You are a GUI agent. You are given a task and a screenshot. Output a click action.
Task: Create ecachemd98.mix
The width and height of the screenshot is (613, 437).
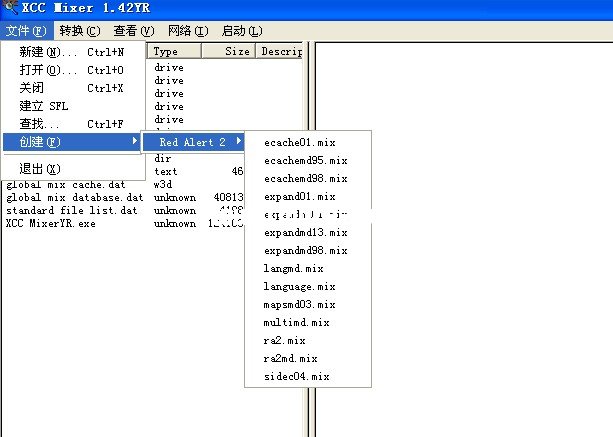click(x=308, y=179)
